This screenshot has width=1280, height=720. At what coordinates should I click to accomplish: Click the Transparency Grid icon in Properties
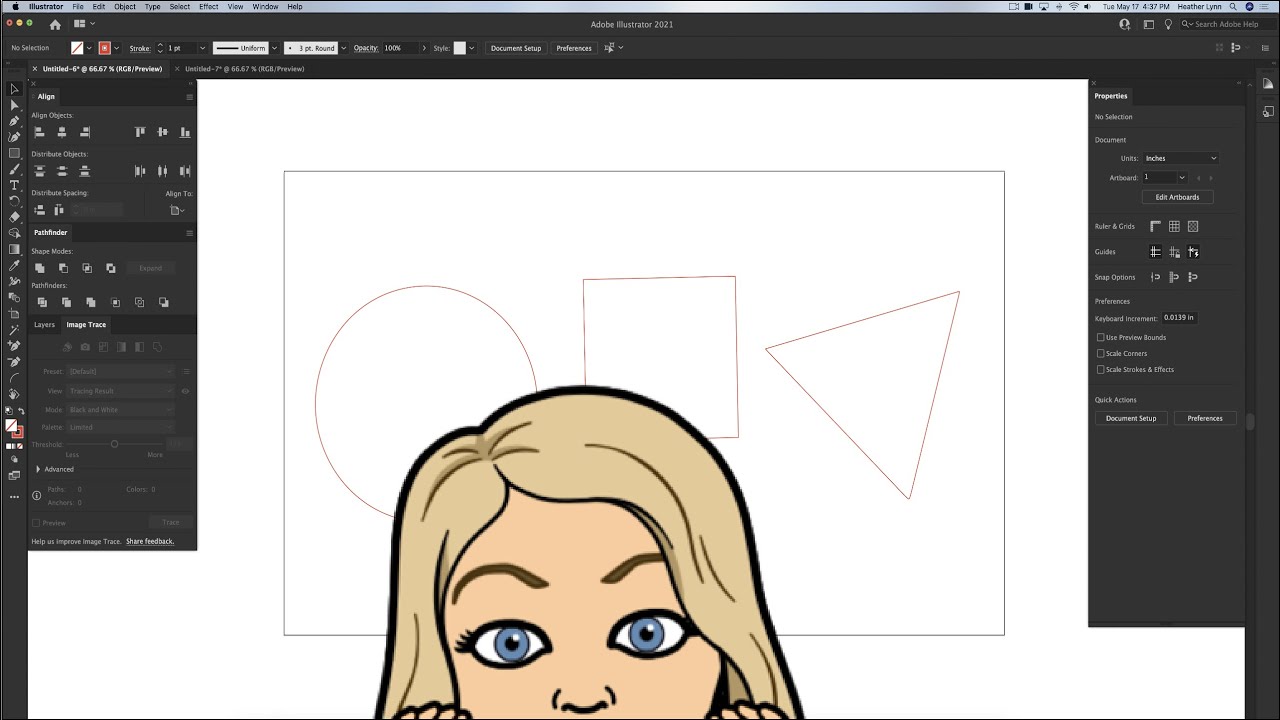(1193, 226)
